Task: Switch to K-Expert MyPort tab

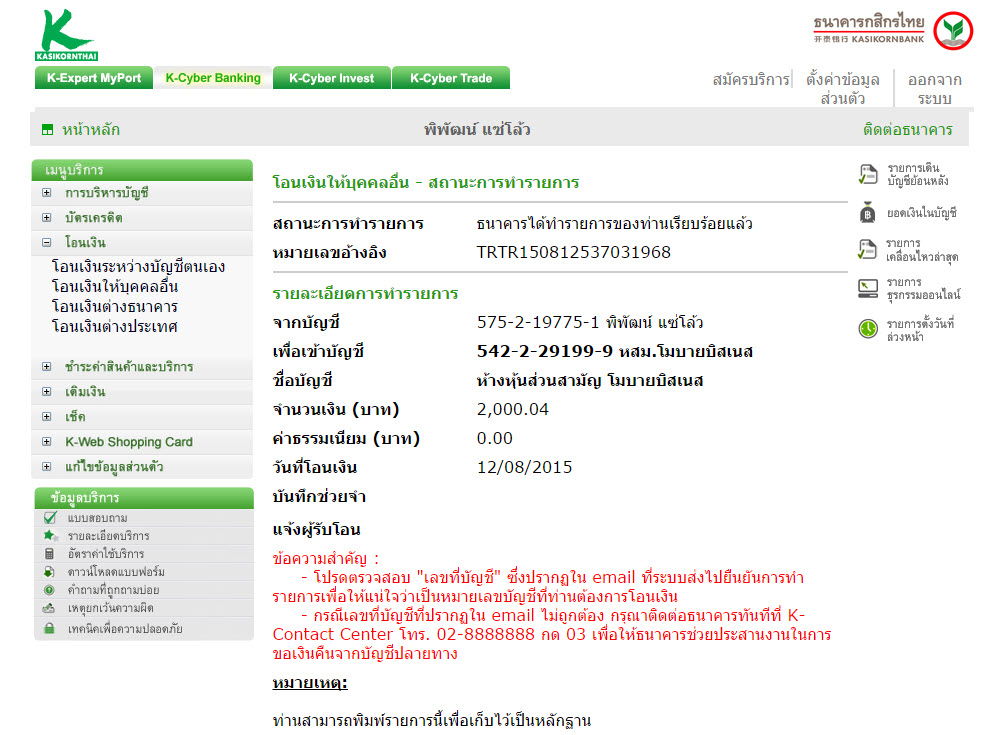Action: coord(94,77)
